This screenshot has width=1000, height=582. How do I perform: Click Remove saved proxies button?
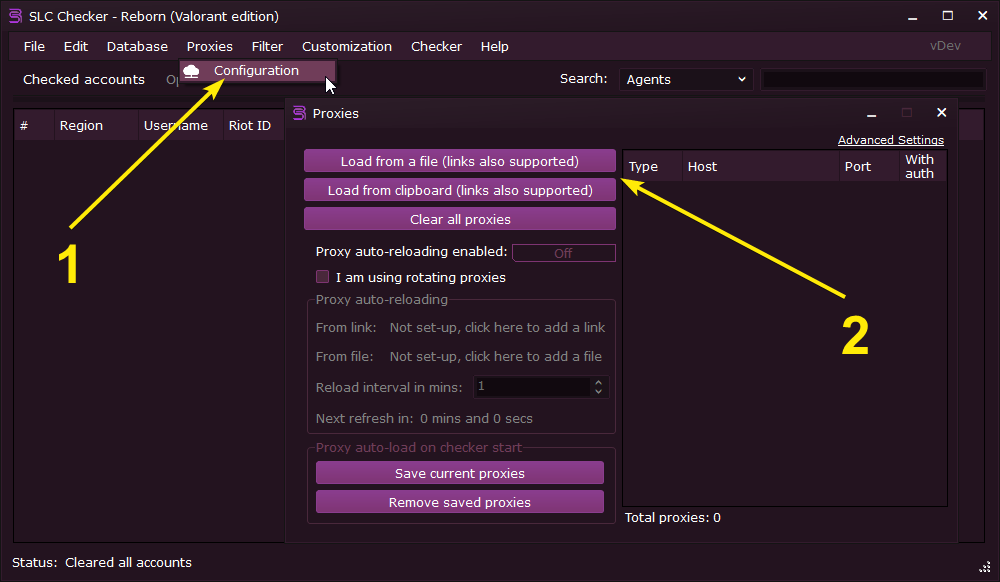point(459,502)
